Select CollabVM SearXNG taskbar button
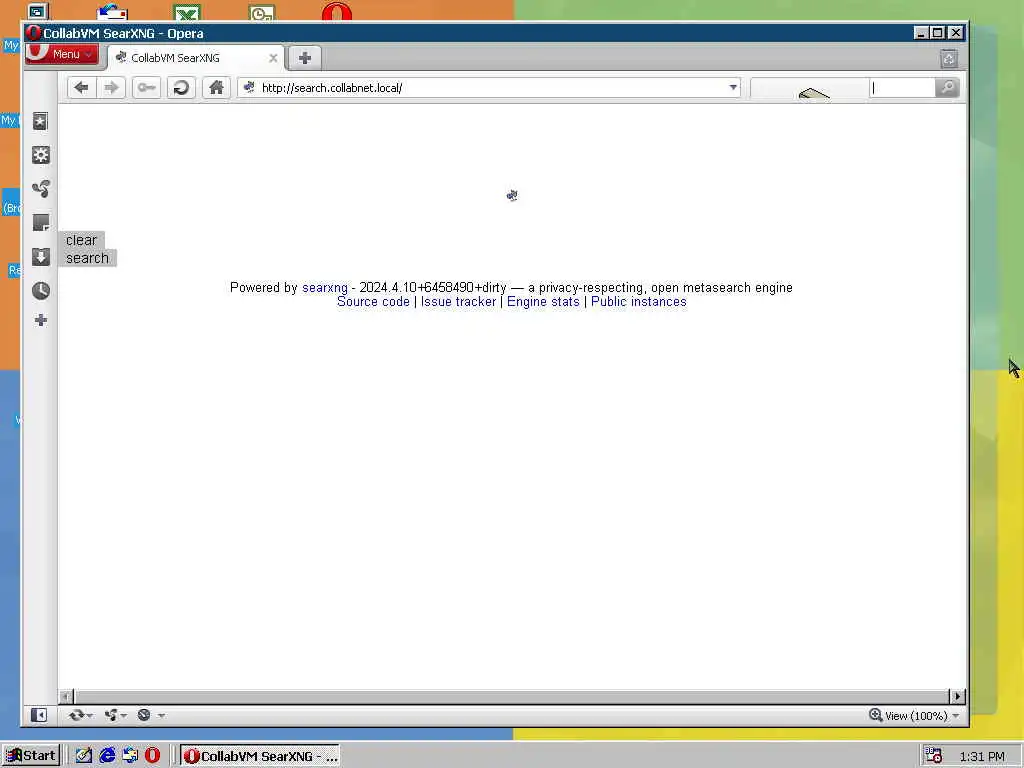Image resolution: width=1024 pixels, height=768 pixels. (x=260, y=756)
